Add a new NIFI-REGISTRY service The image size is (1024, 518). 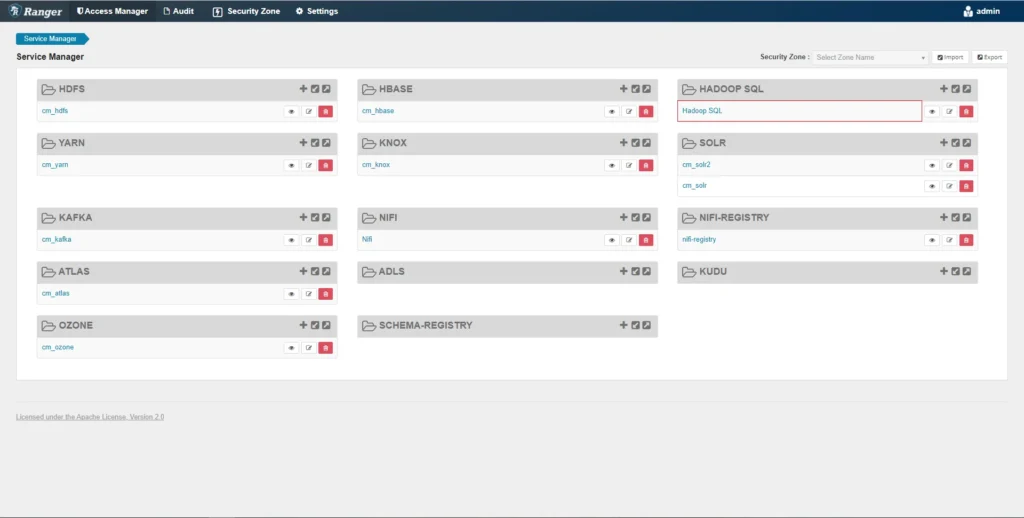pyautogui.click(x=944, y=218)
